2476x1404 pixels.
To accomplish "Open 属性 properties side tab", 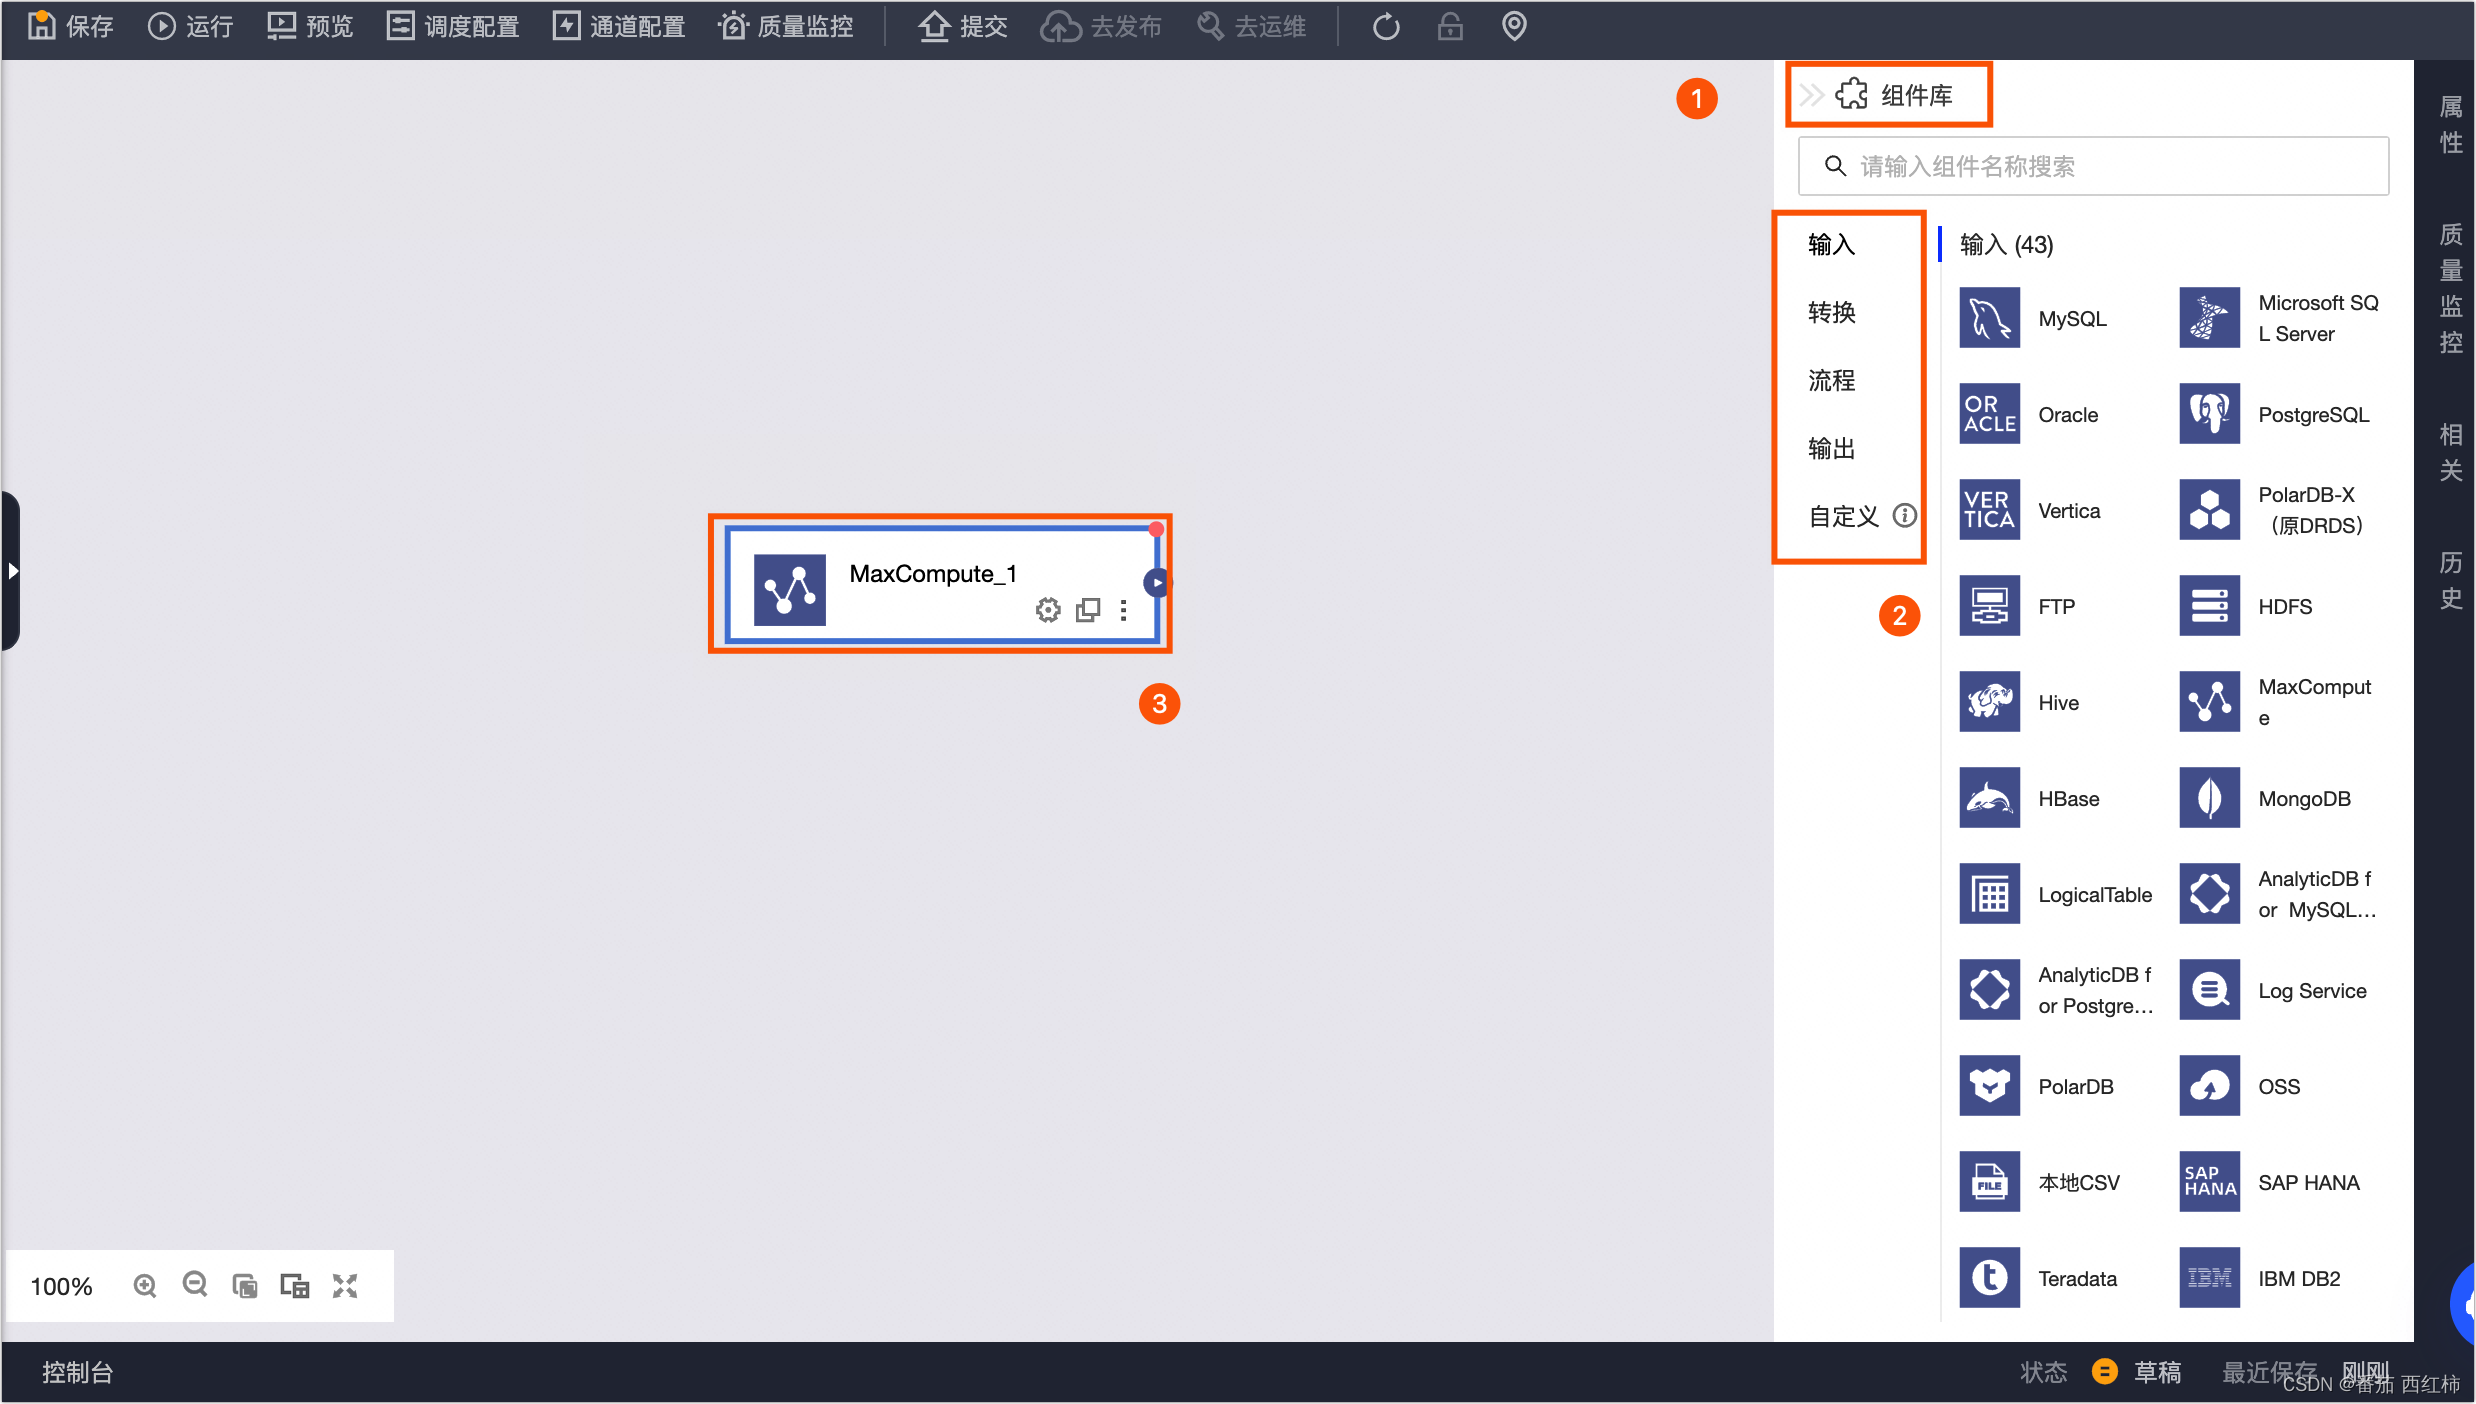I will 2450,125.
